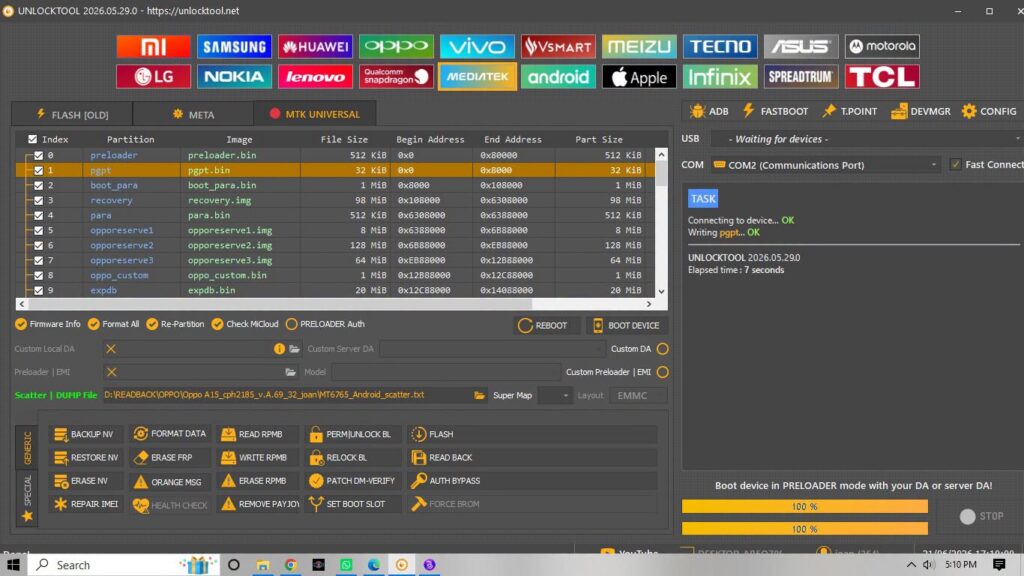Open the Super Map dropdown

554,395
